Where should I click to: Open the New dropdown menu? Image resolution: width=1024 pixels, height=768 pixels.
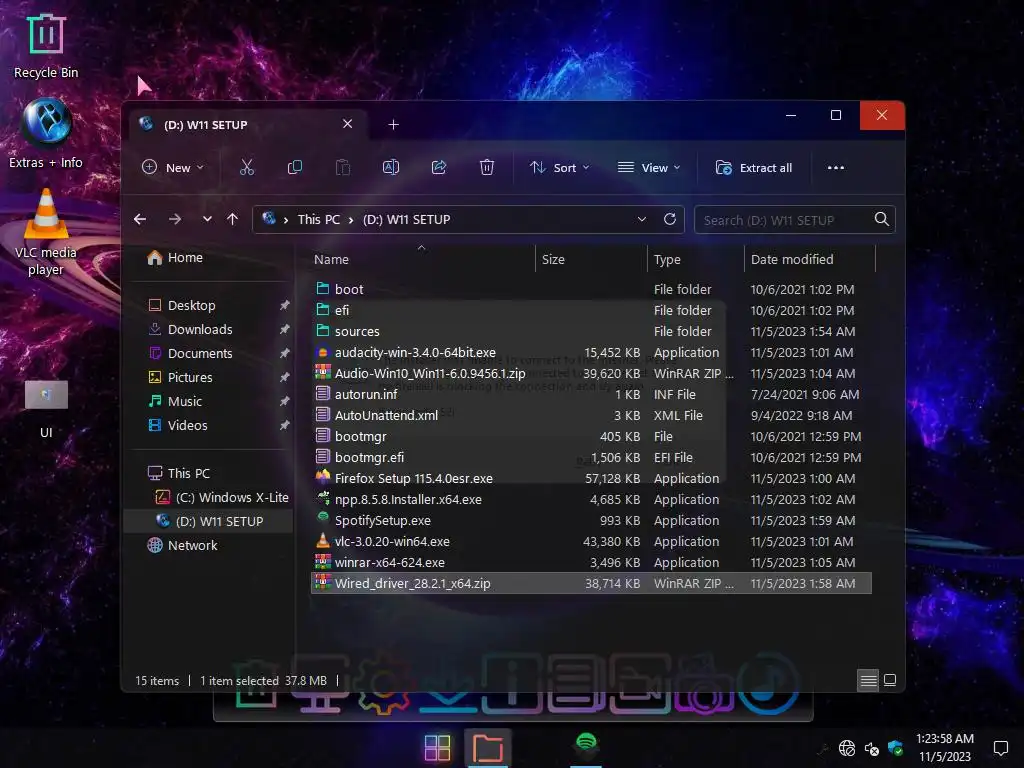pos(173,168)
